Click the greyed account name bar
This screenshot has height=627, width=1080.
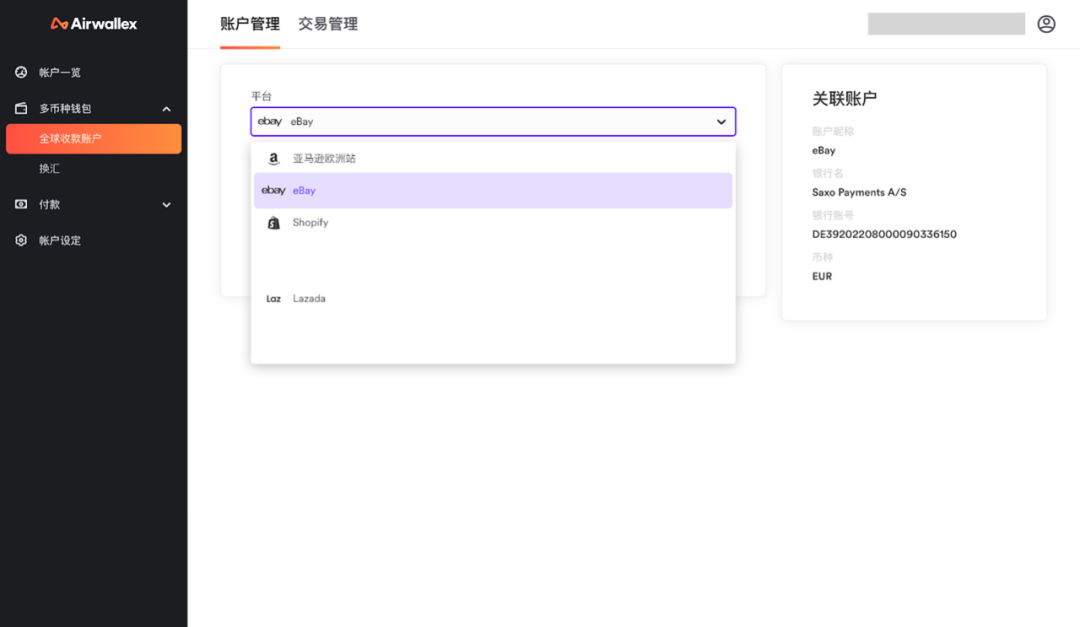click(946, 24)
